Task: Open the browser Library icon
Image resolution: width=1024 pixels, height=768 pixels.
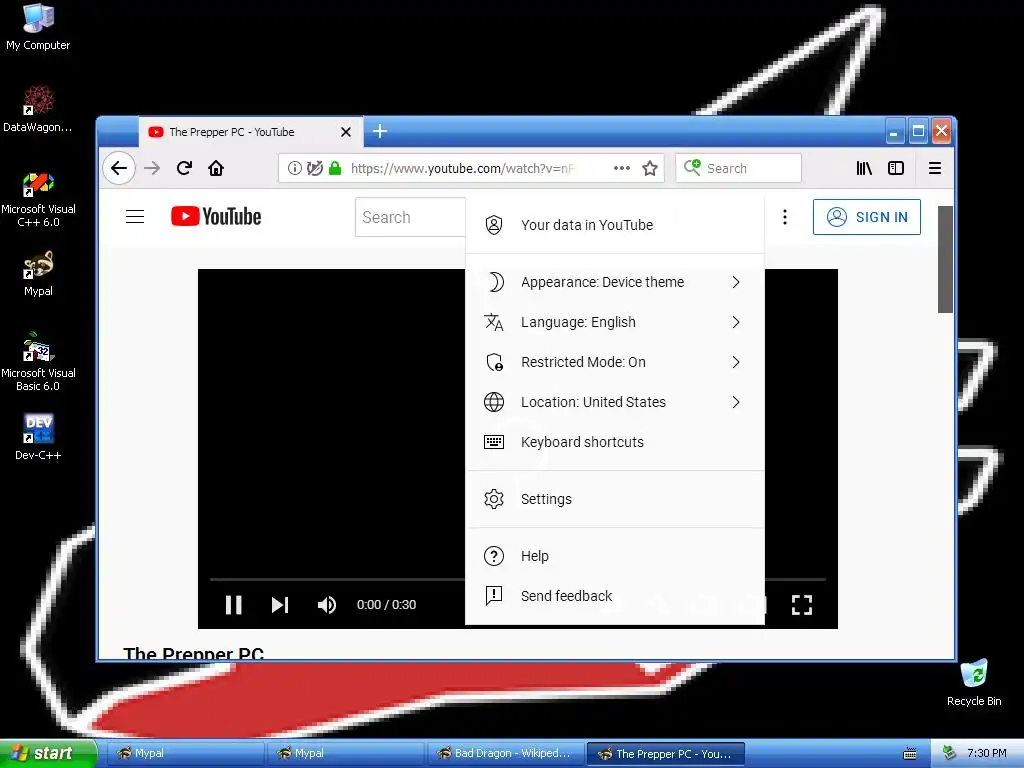Action: pos(864,168)
